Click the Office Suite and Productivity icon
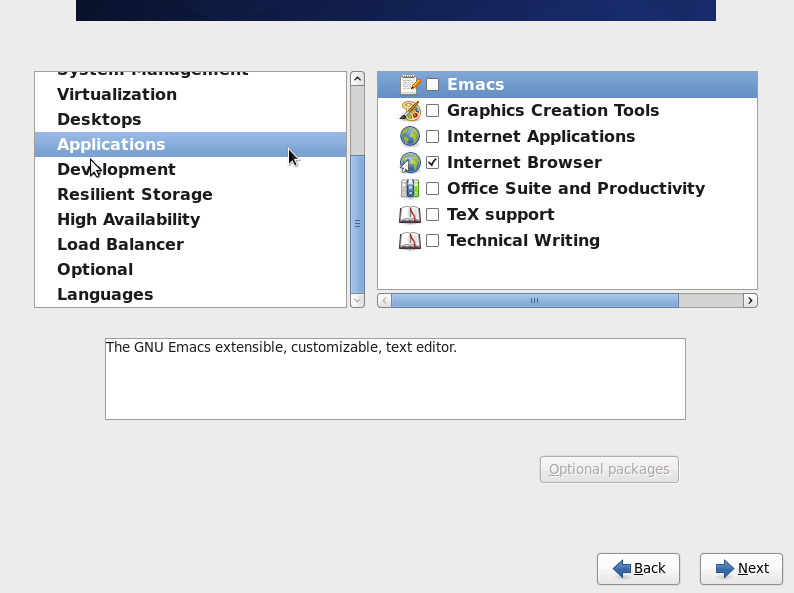Image resolution: width=794 pixels, height=593 pixels. coord(410,189)
